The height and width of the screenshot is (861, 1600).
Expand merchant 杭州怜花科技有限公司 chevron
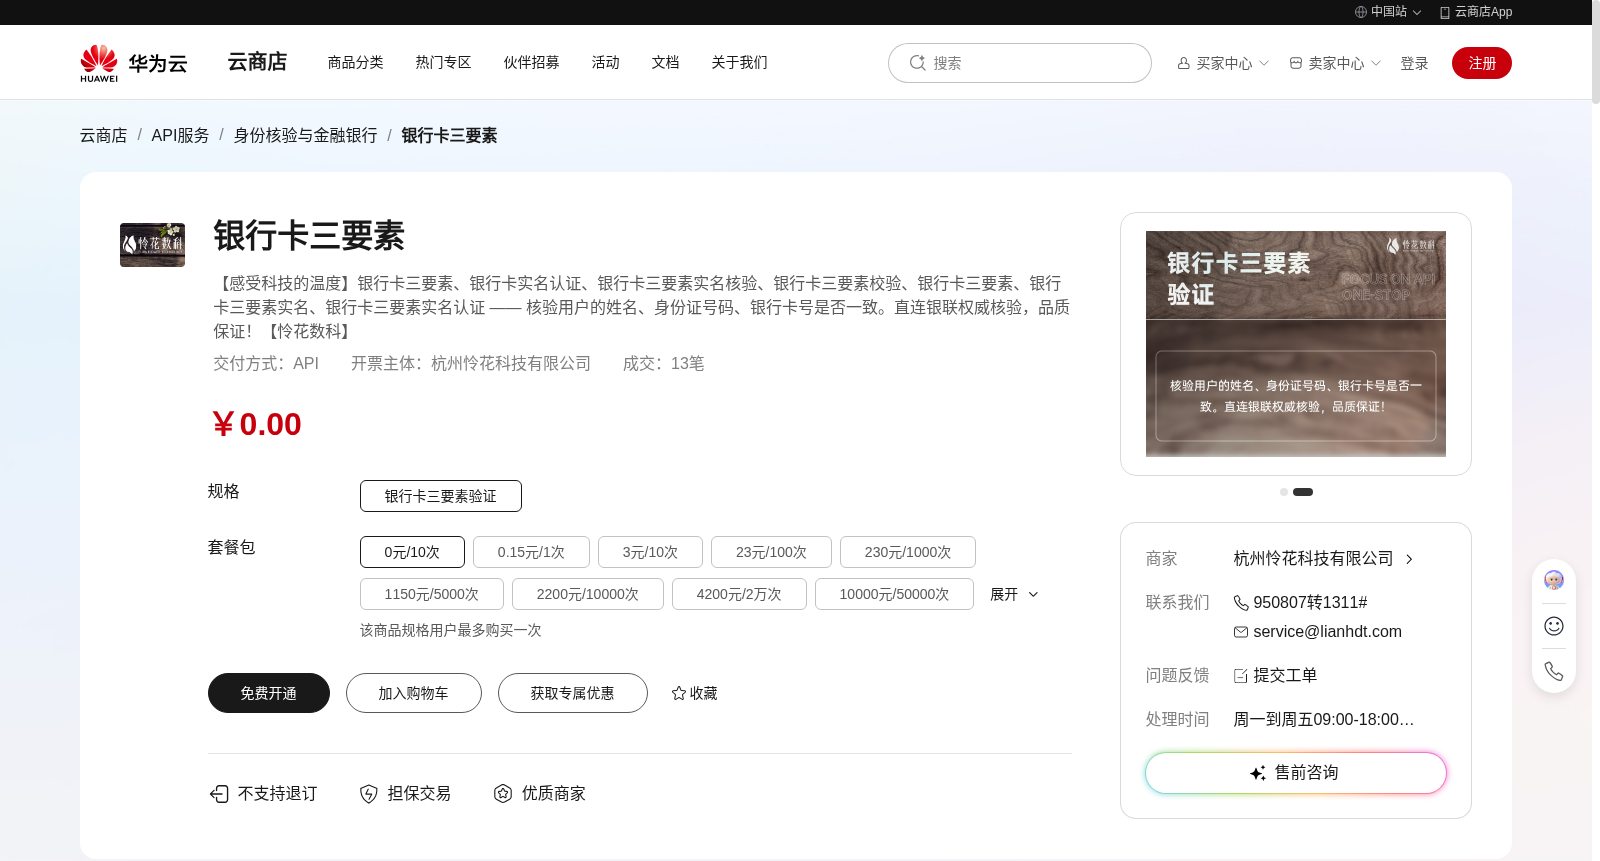[x=1409, y=559]
